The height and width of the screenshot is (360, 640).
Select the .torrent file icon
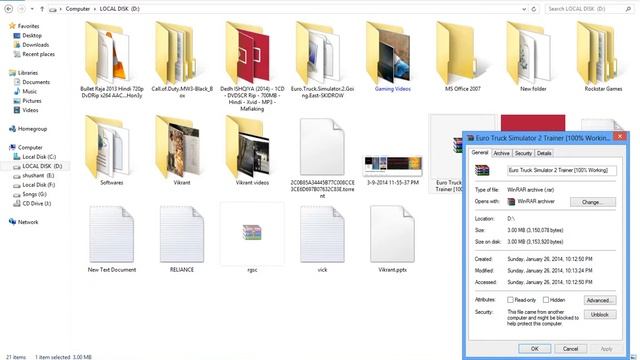coord(322,147)
